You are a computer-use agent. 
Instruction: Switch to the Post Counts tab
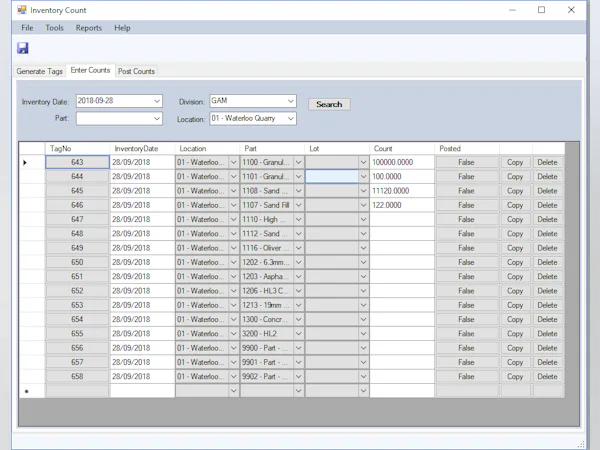tap(136, 71)
